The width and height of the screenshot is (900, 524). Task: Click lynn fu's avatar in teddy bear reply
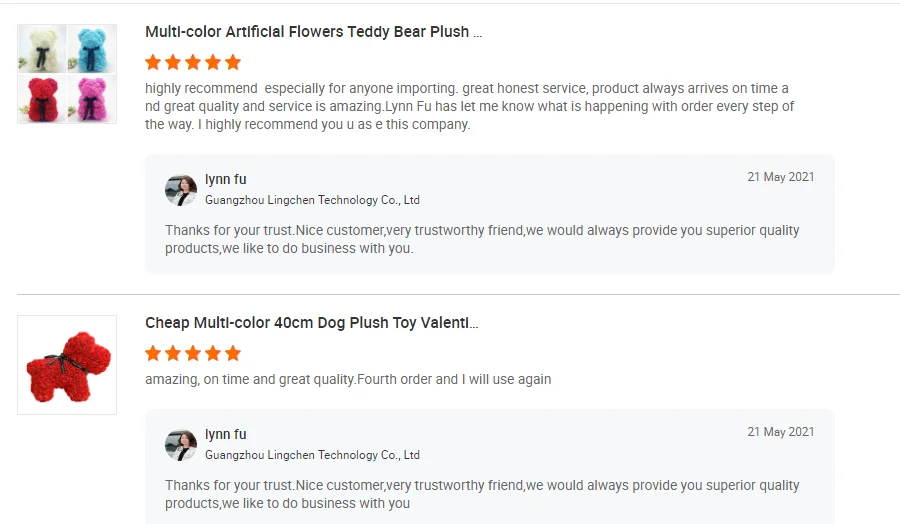(181, 190)
